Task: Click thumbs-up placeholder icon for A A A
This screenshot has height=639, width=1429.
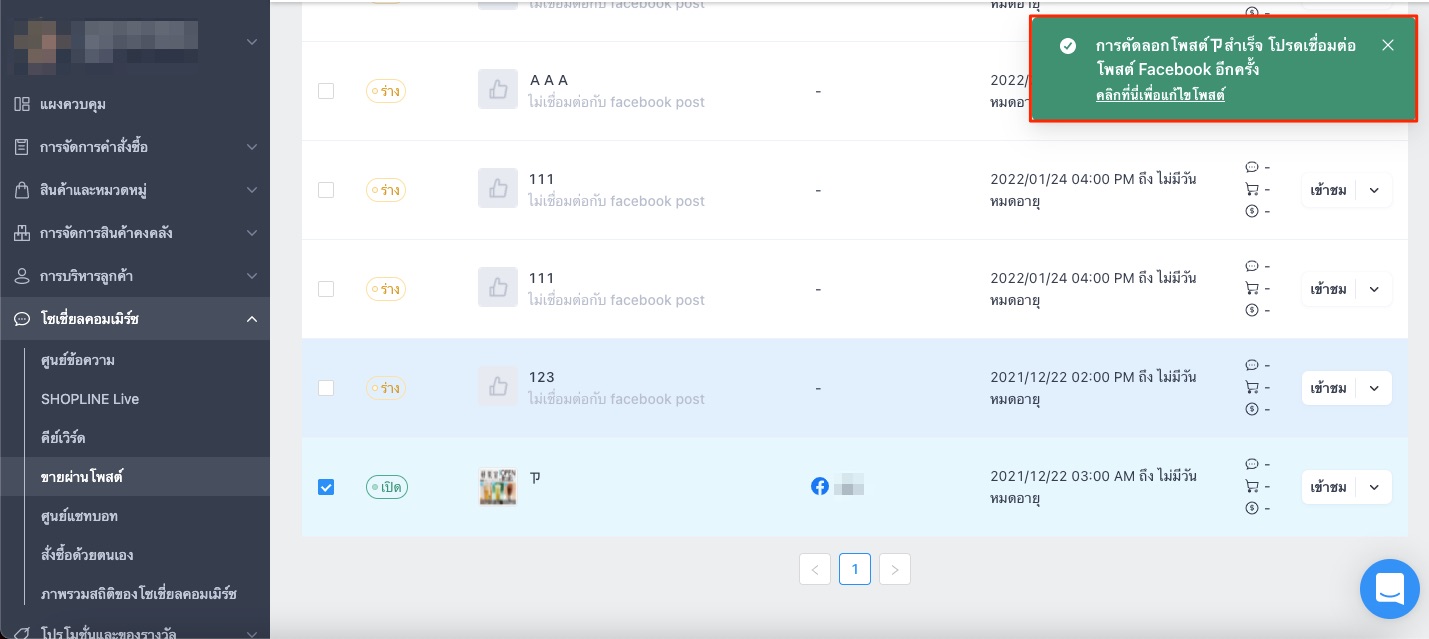Action: tap(498, 90)
